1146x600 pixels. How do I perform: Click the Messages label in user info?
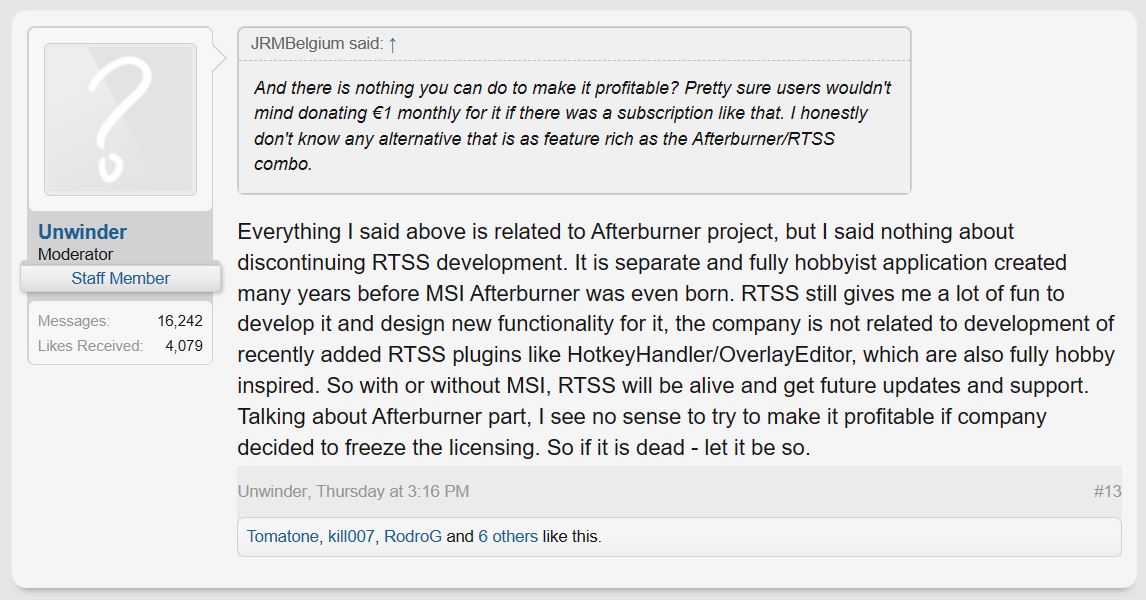(x=74, y=321)
